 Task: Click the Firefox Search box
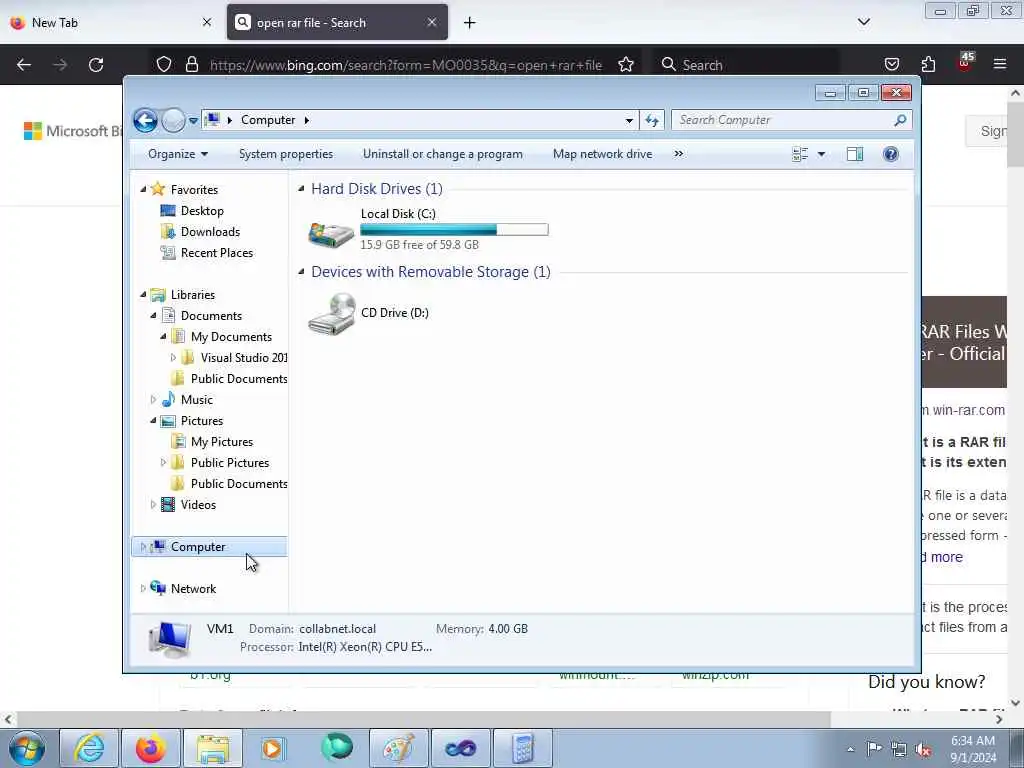click(746, 65)
